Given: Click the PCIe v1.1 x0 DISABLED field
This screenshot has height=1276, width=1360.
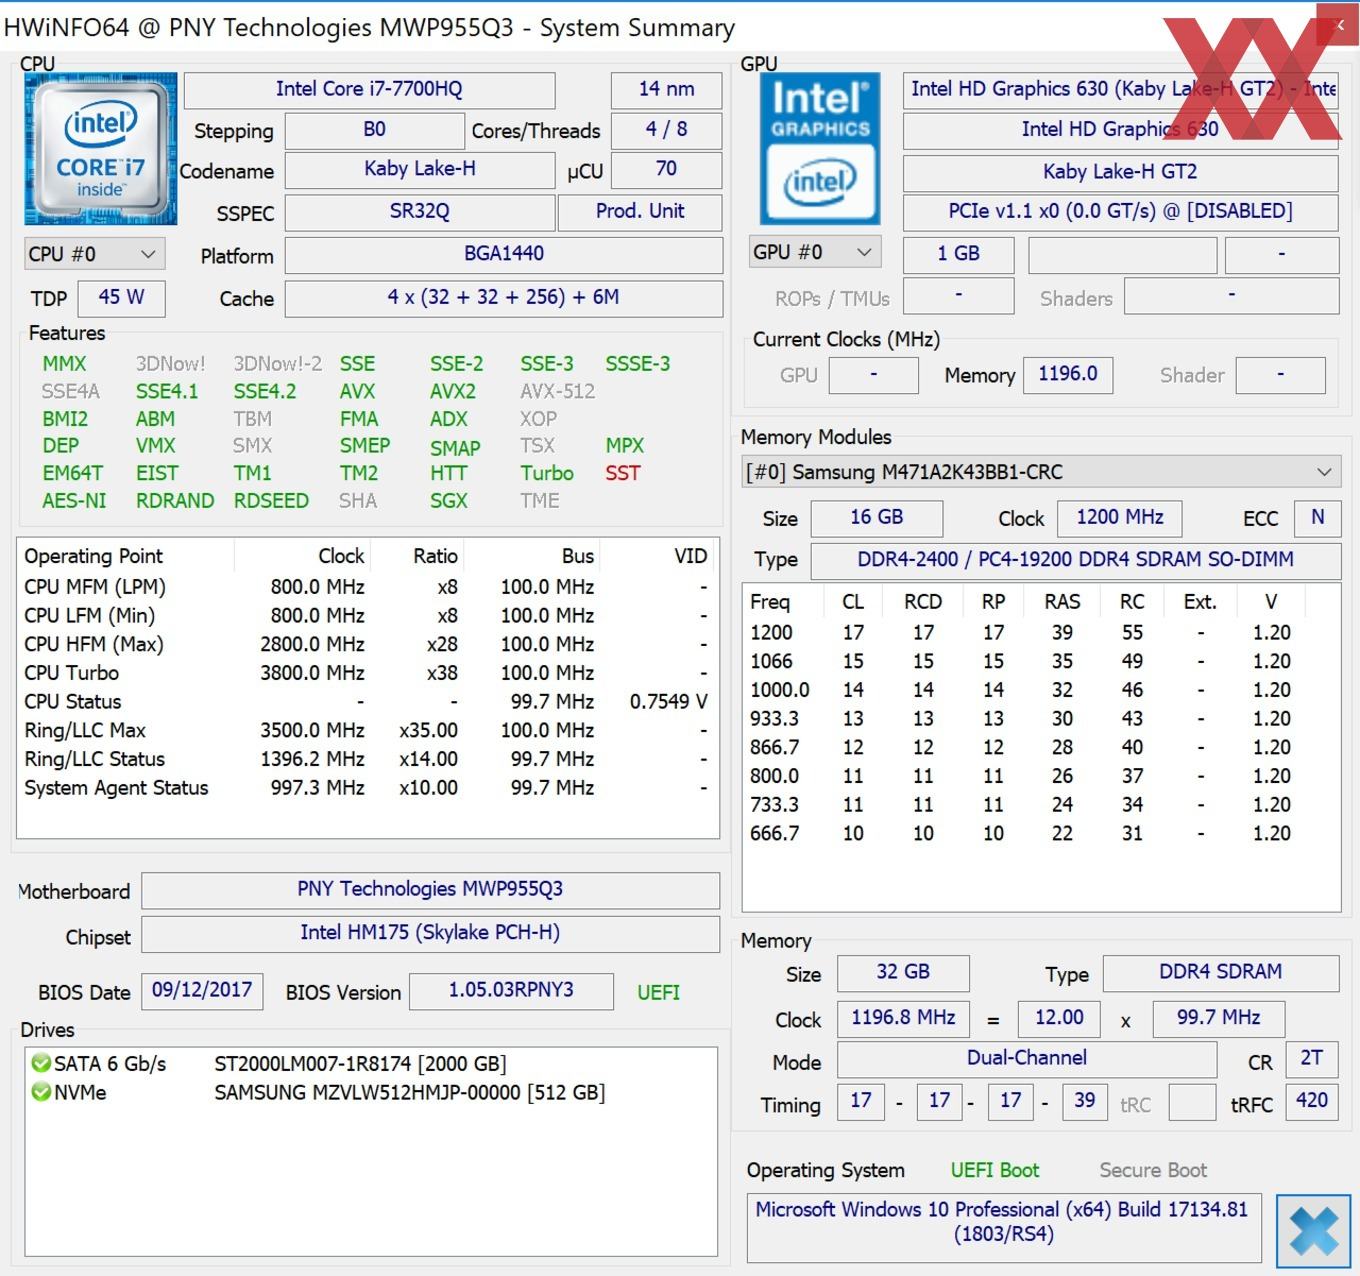Looking at the screenshot, I should [1120, 212].
